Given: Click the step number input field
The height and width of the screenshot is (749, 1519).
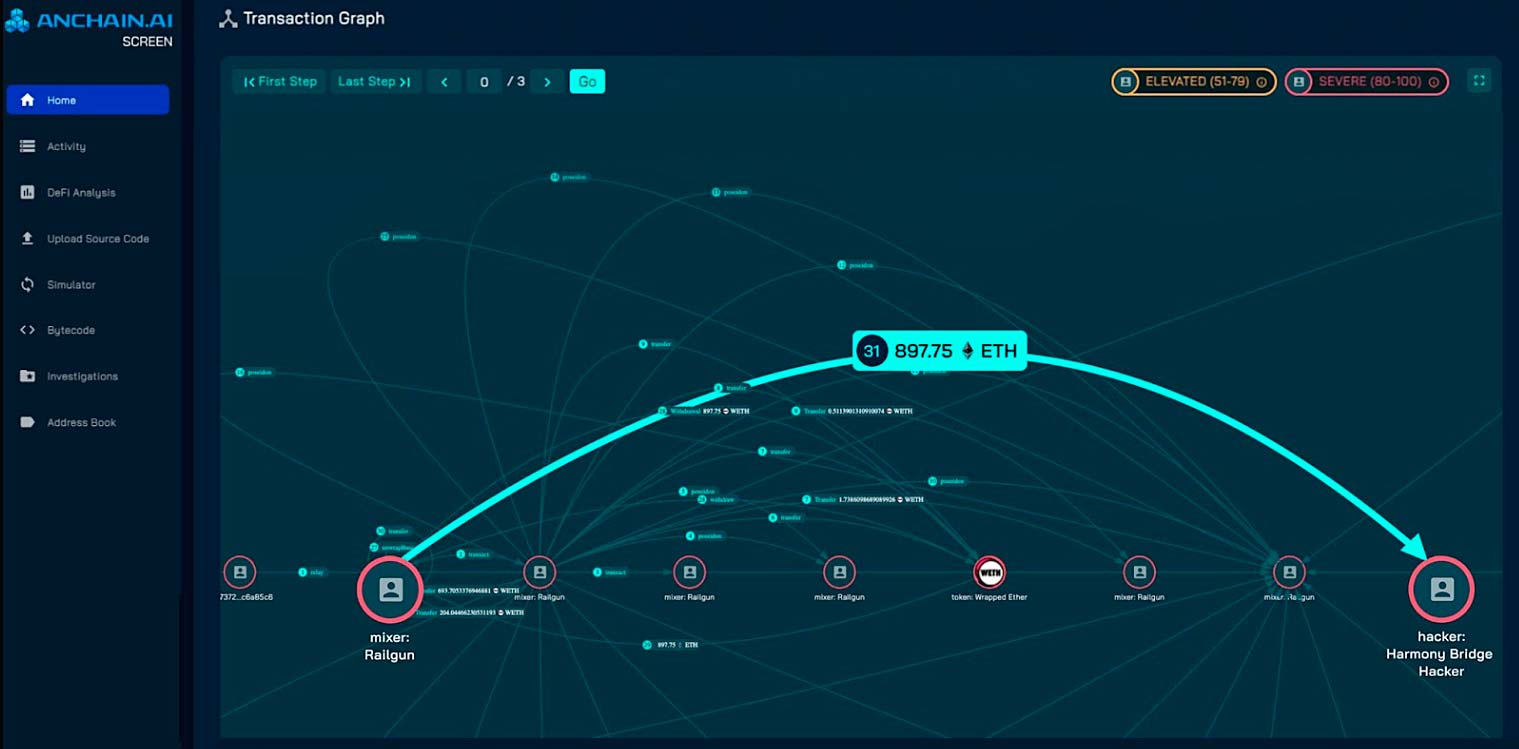Looking at the screenshot, I should pyautogui.click(x=484, y=82).
